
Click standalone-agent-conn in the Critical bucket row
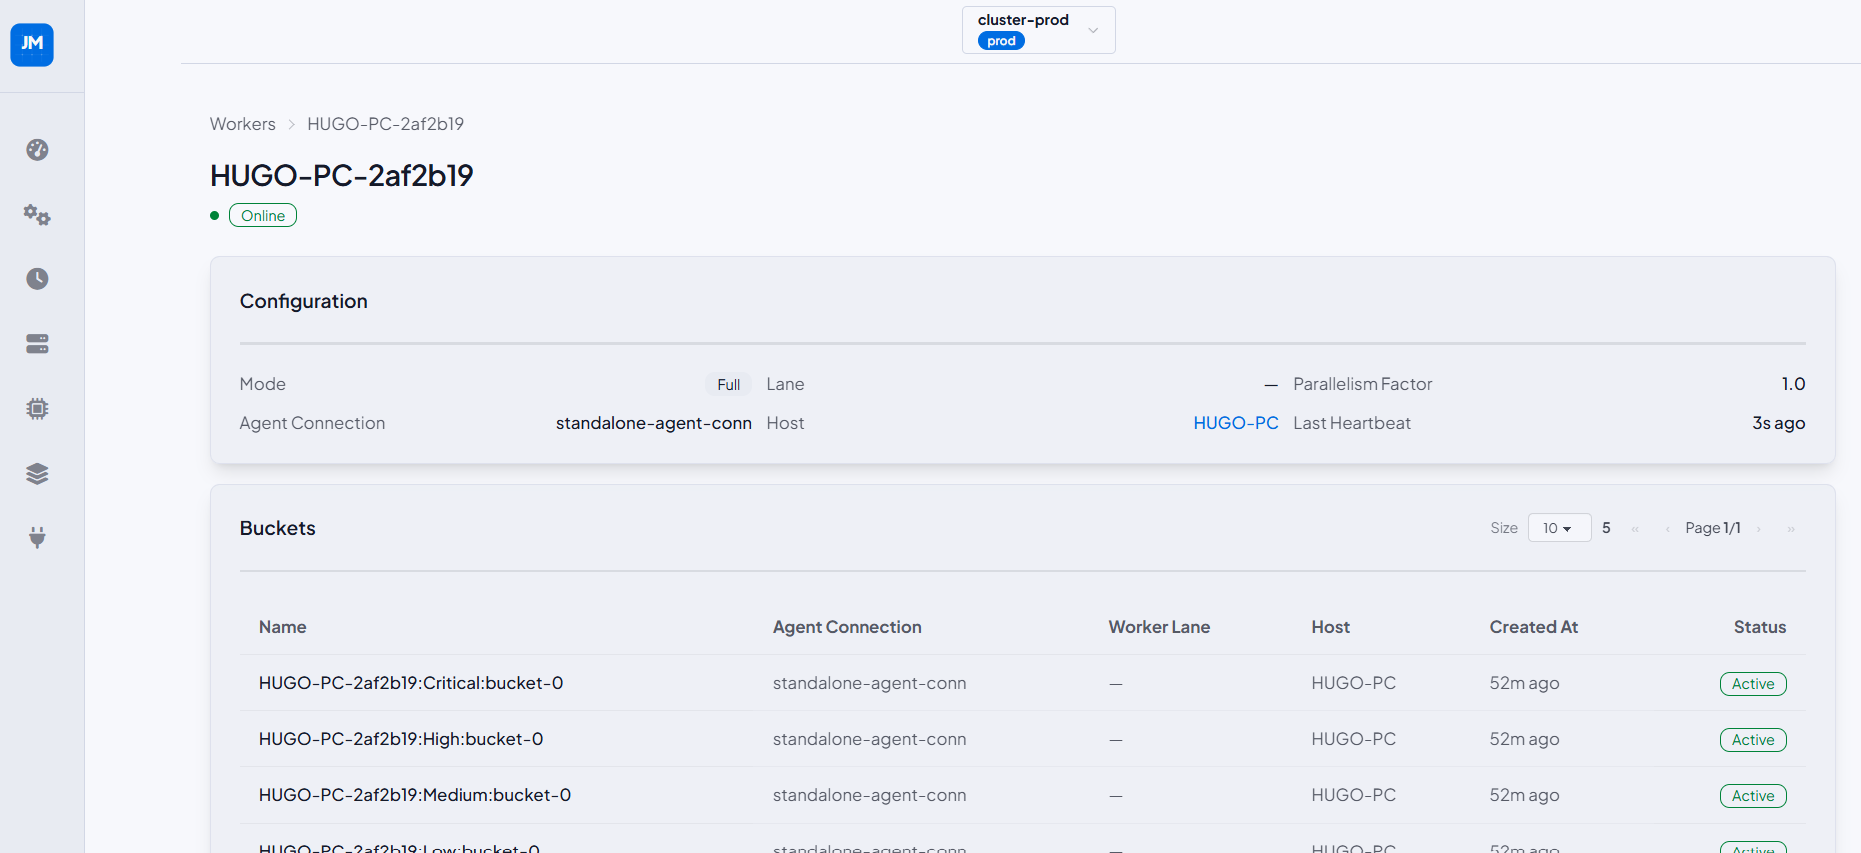[x=869, y=683]
